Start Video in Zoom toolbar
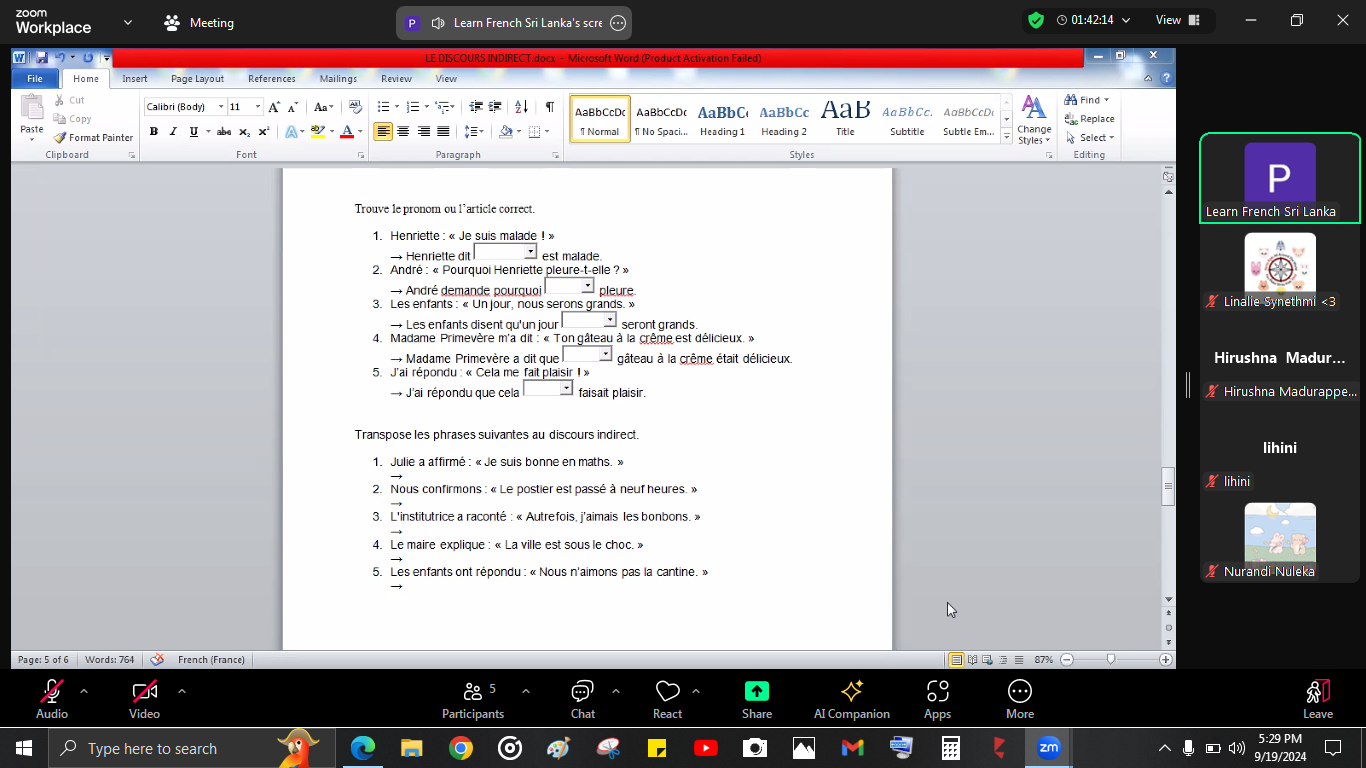 tap(144, 700)
